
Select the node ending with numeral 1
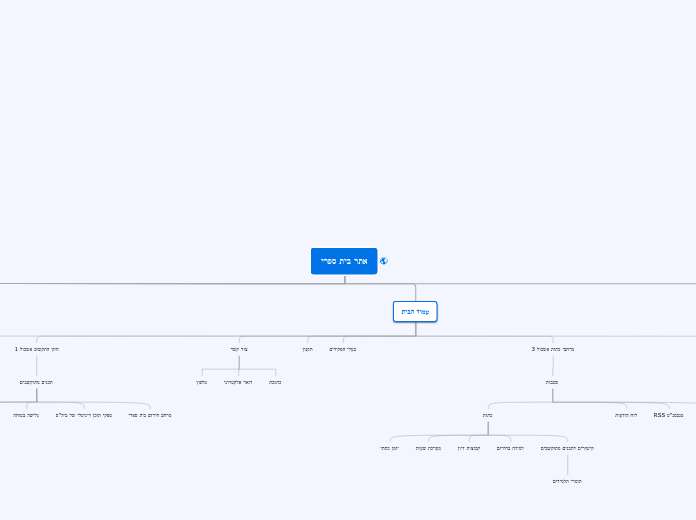[37, 349]
